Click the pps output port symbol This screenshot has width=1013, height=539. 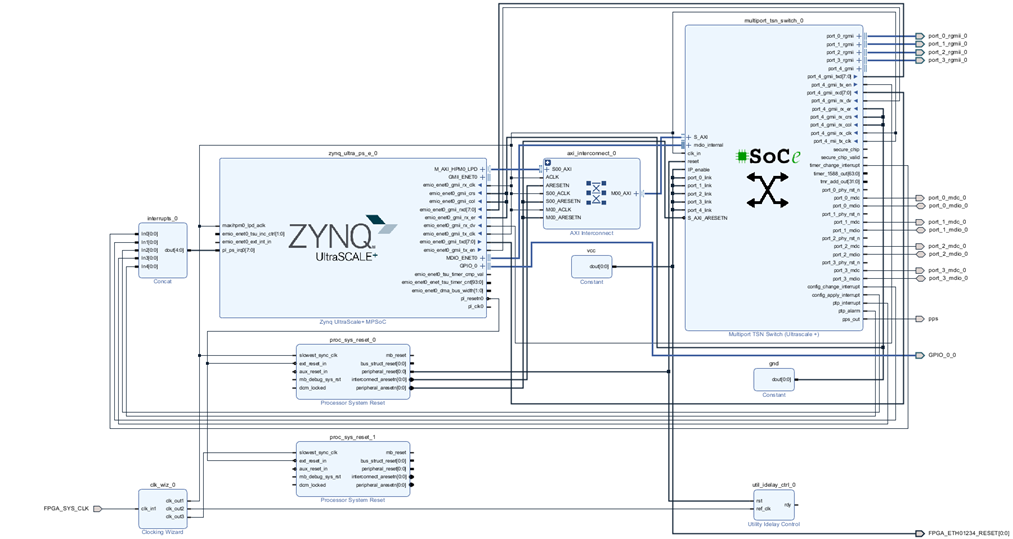(x=919, y=318)
